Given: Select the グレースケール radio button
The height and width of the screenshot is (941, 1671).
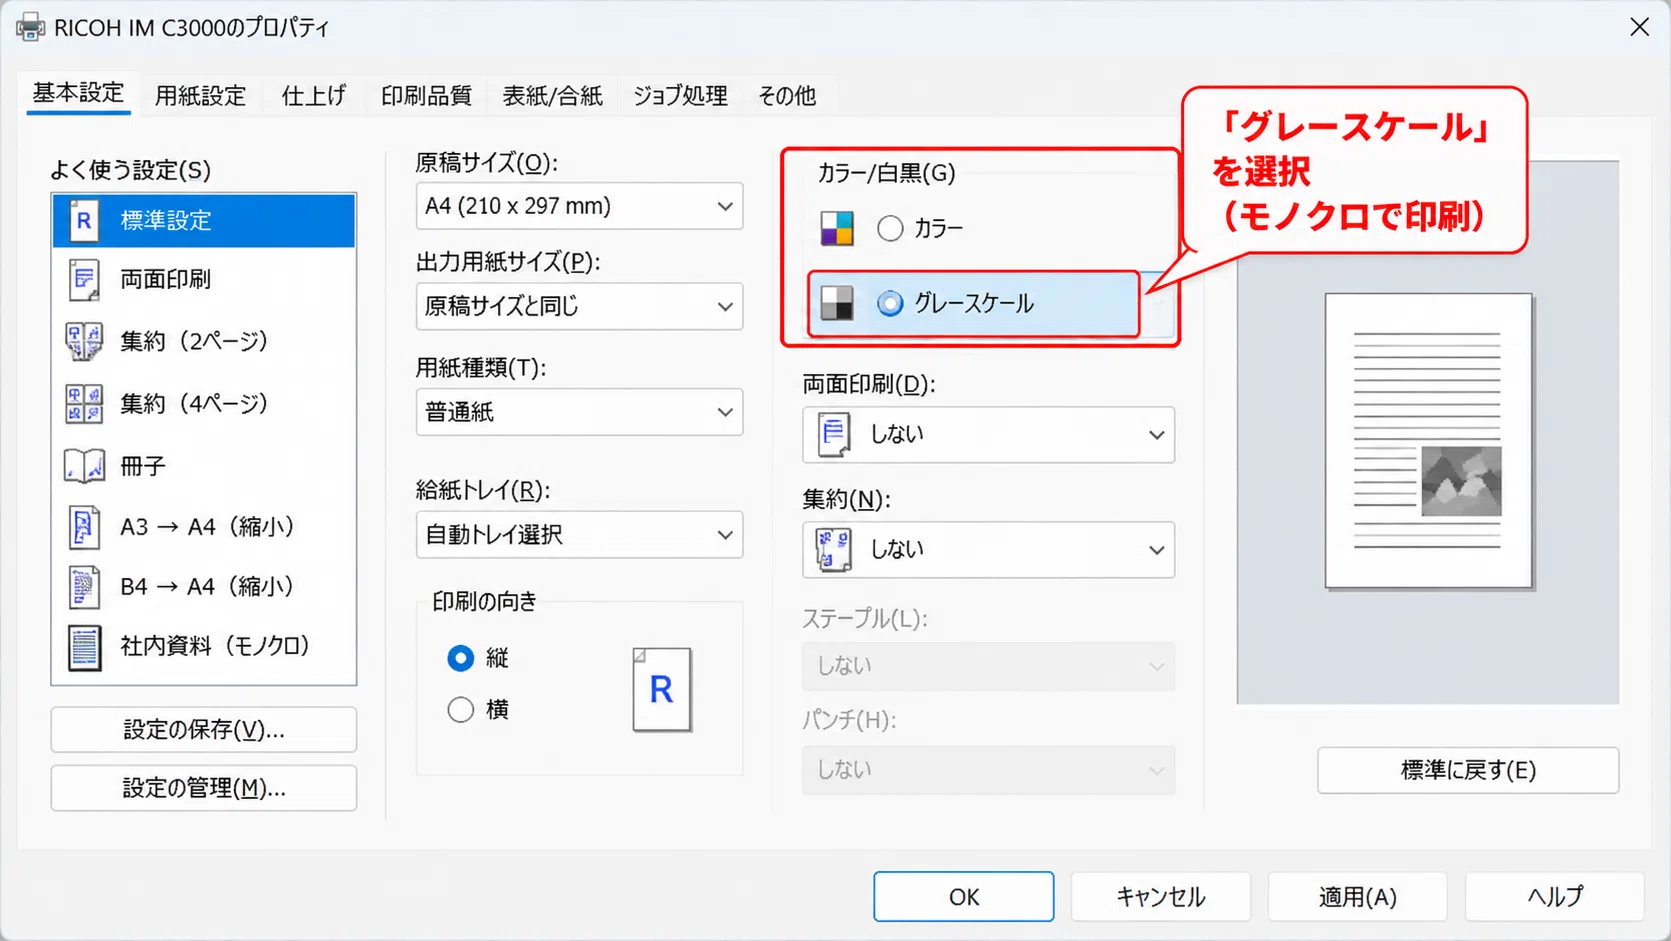Looking at the screenshot, I should click(x=890, y=303).
